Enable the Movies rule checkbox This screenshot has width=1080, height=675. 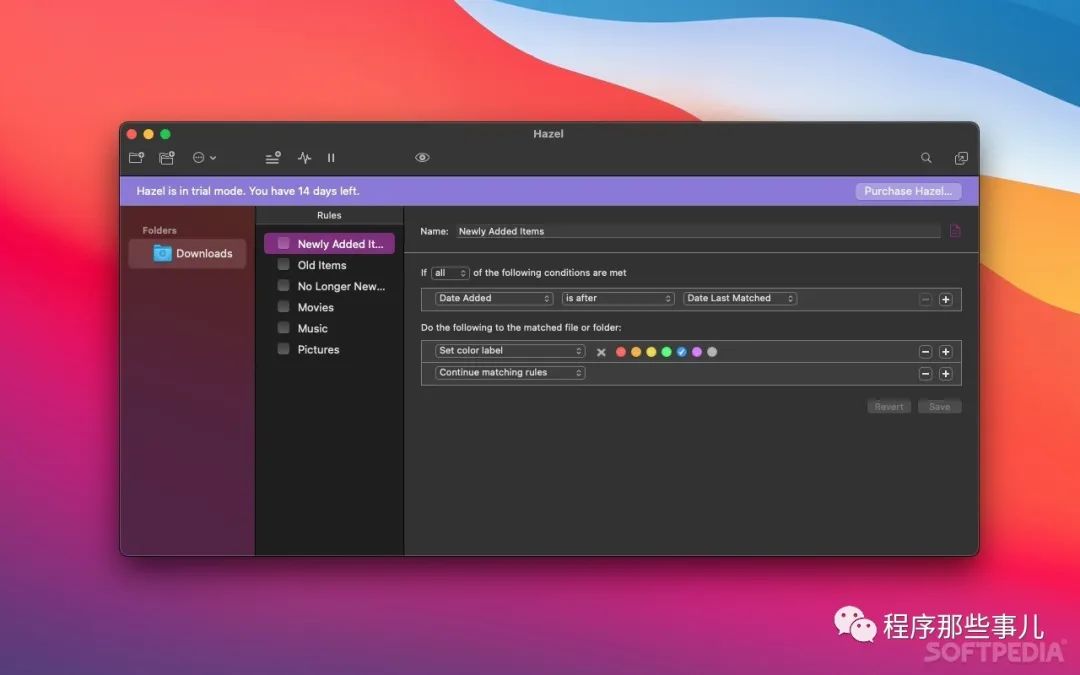(x=283, y=307)
